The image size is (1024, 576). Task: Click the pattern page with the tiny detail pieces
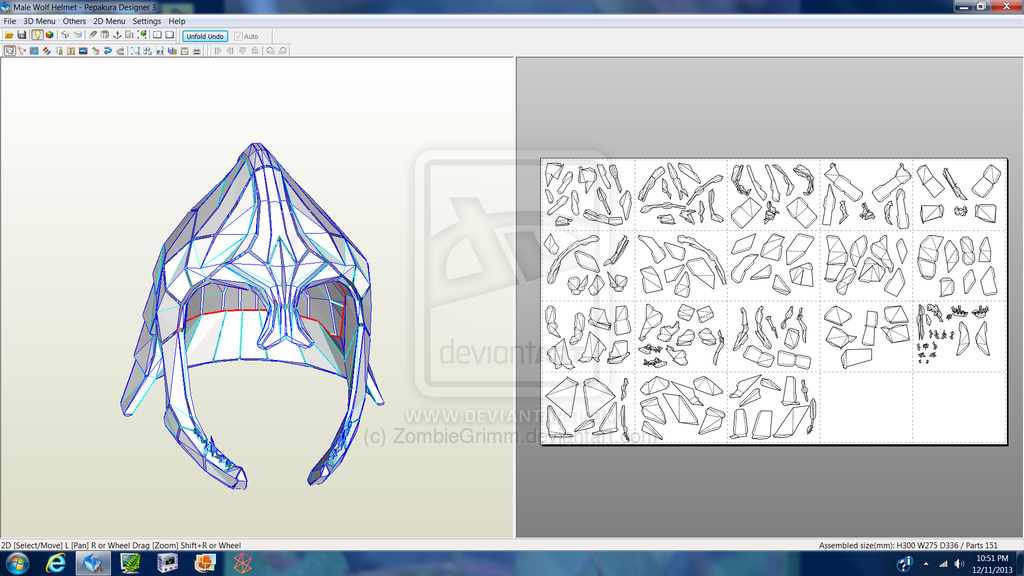959,336
